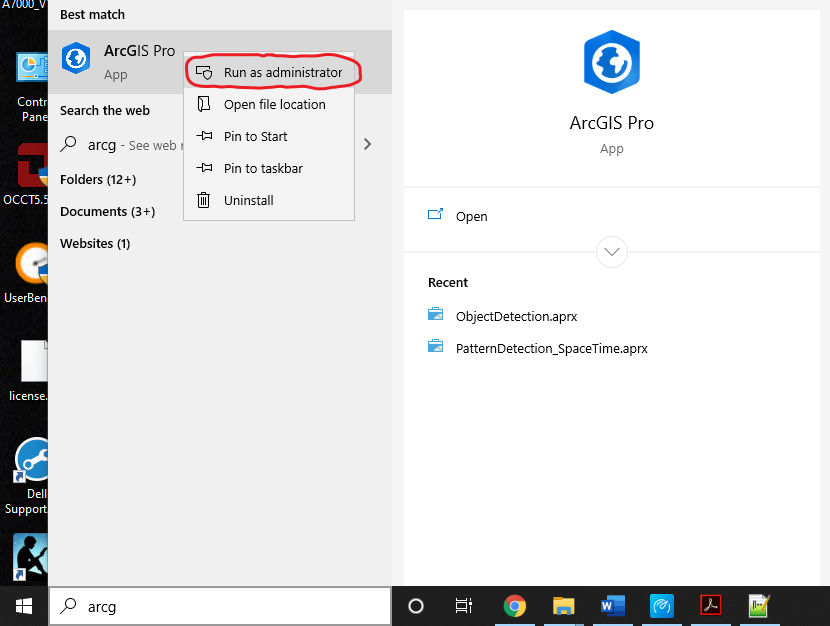Open Task View on taskbar
Viewport: 830px width, 626px height.
pos(464,606)
